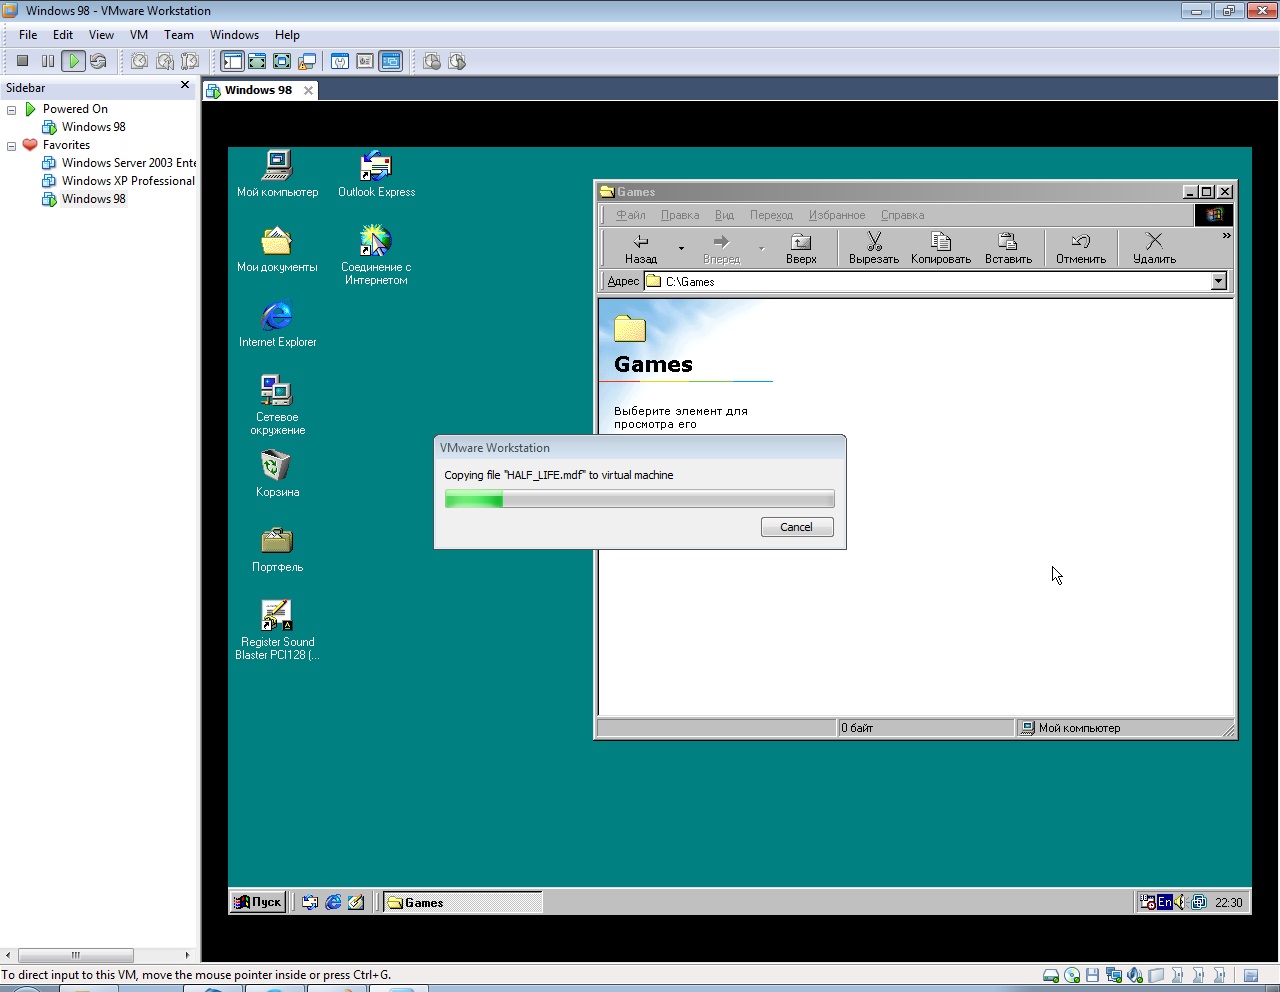Click the Unity windows icon with warning sign

click(x=307, y=61)
